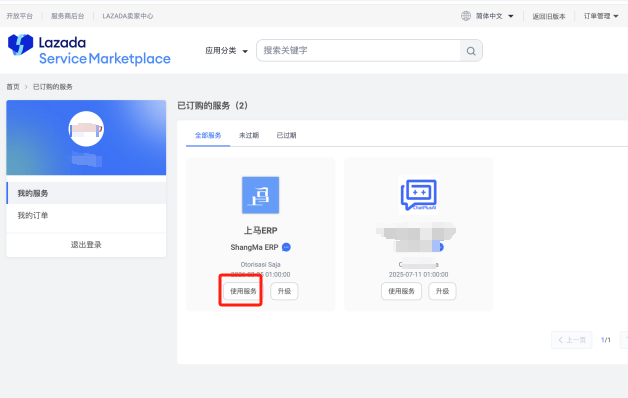Viewport: 628px width, 398px height.
Task: Switch to the 全部服务 tab
Action: (x=208, y=135)
